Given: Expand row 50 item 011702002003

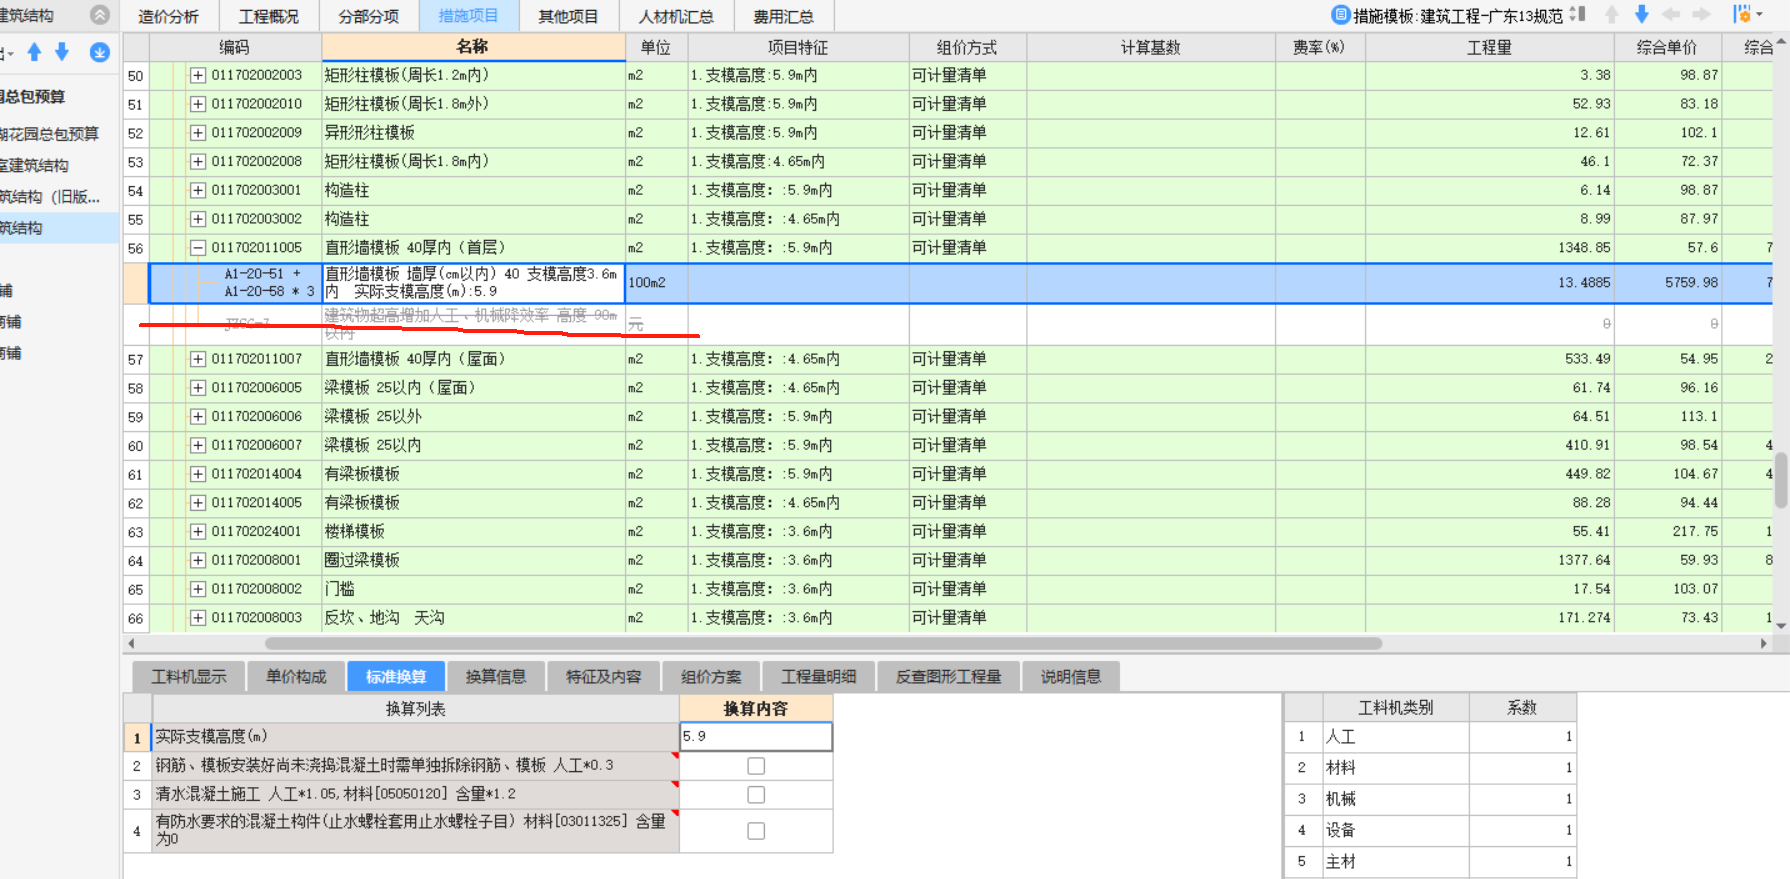Looking at the screenshot, I should tap(198, 75).
